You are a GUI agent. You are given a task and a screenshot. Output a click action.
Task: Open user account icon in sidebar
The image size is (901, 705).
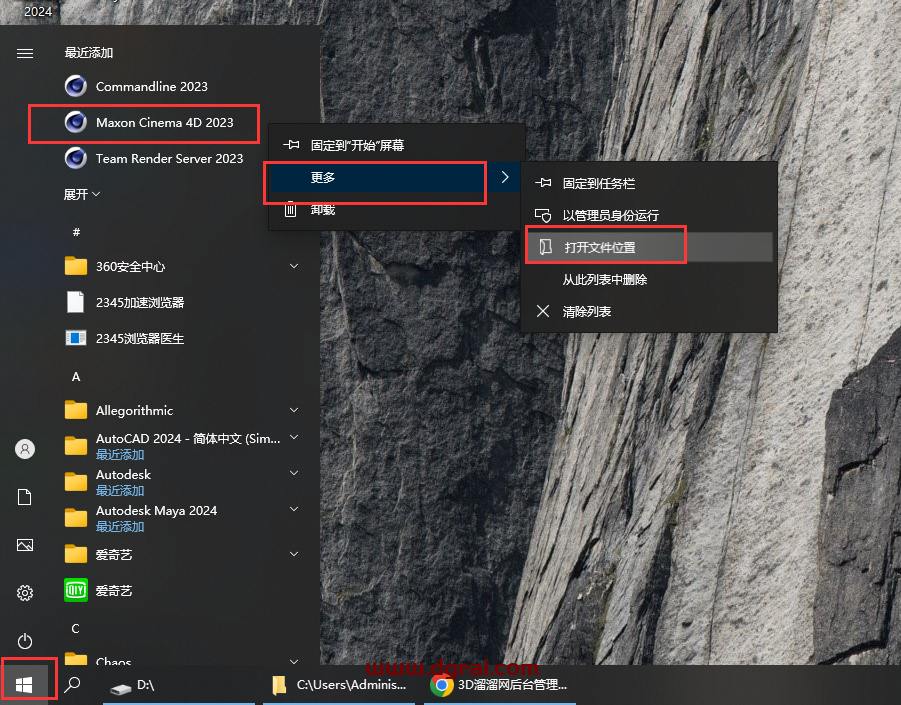[x=25, y=449]
